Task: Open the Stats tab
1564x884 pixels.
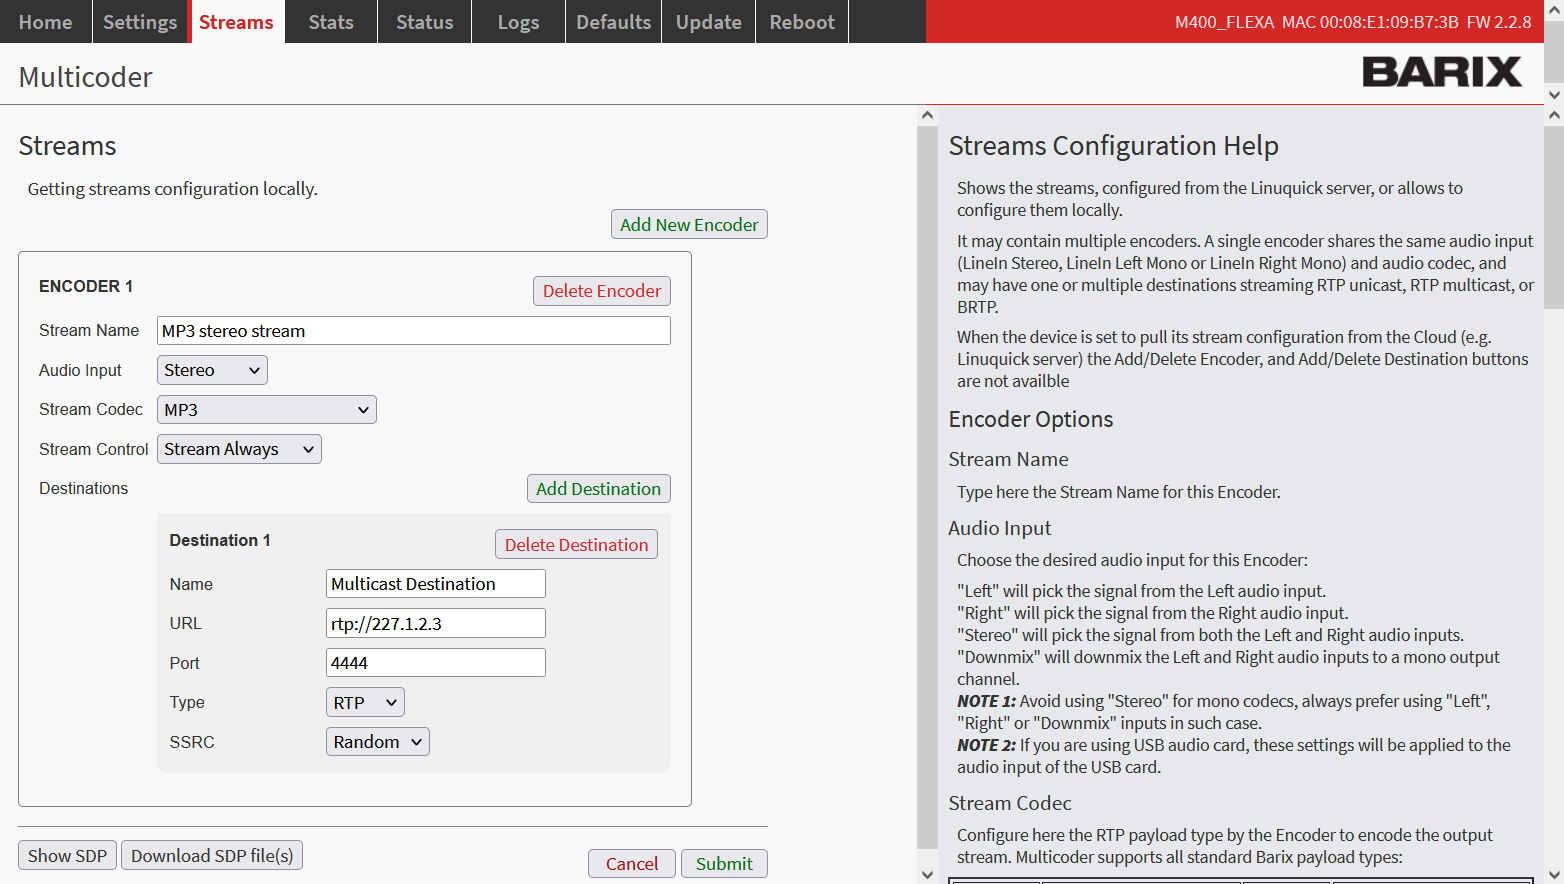Action: (331, 22)
